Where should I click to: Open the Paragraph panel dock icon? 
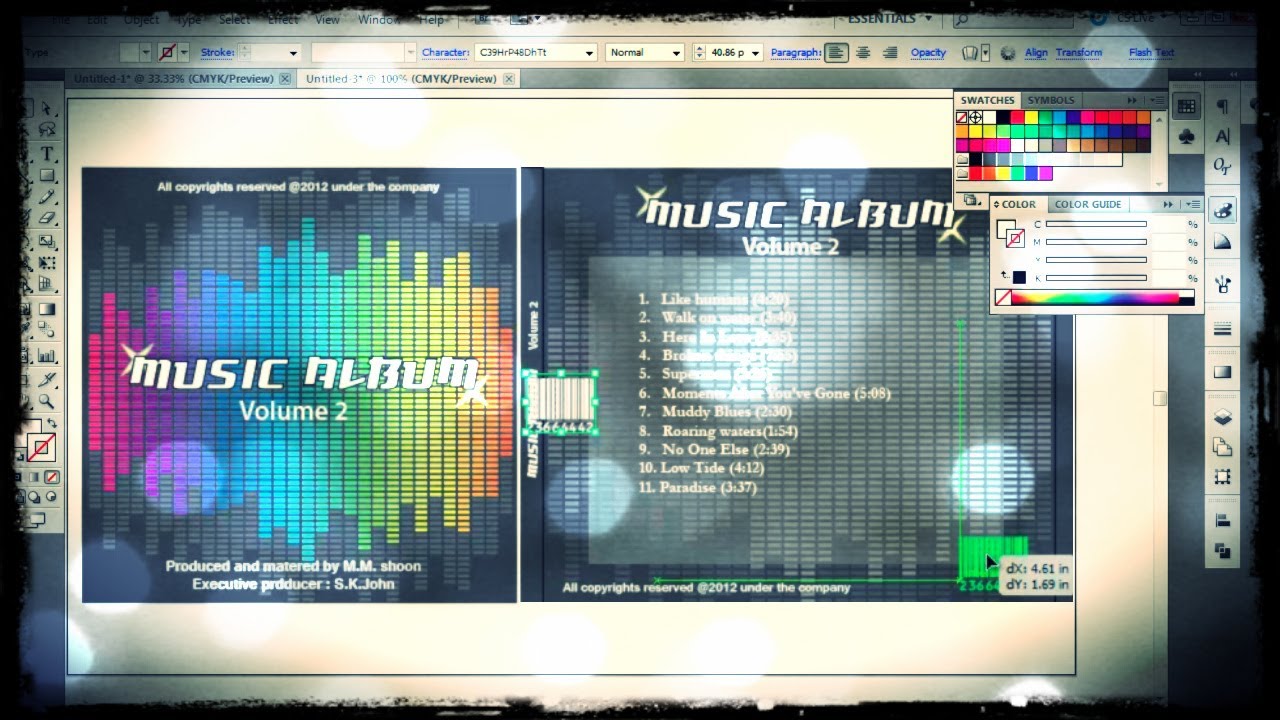(1222, 106)
